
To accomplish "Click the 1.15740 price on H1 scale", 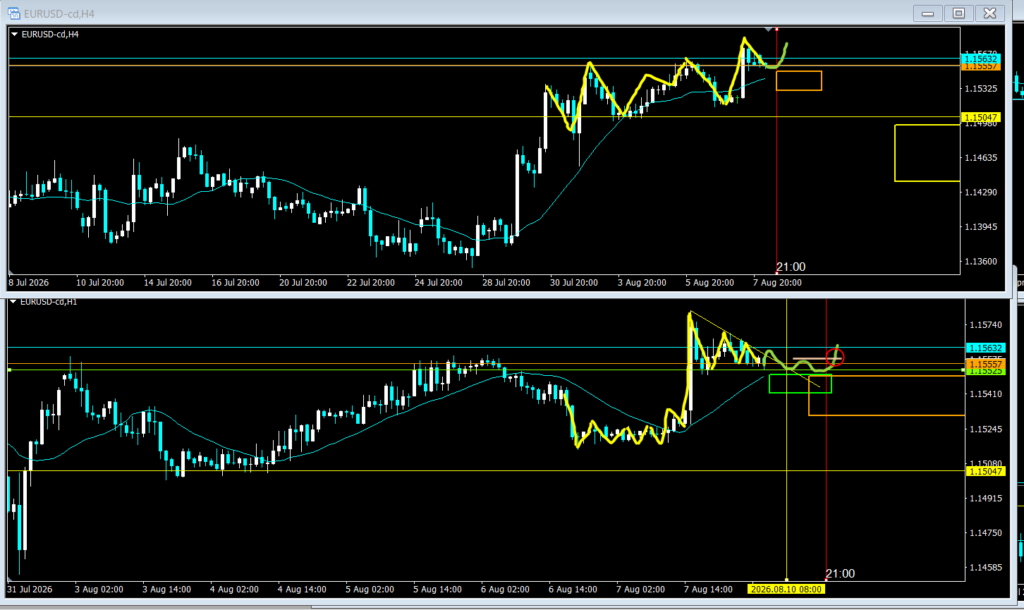I will click(985, 325).
